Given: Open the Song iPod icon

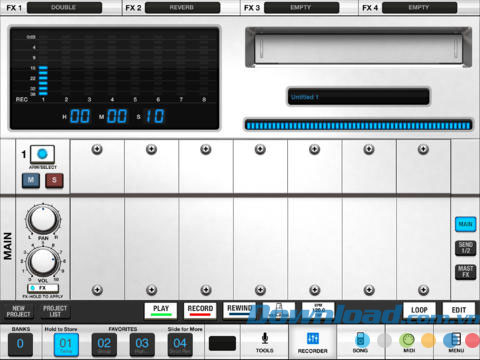Looking at the screenshot, I should [x=360, y=339].
